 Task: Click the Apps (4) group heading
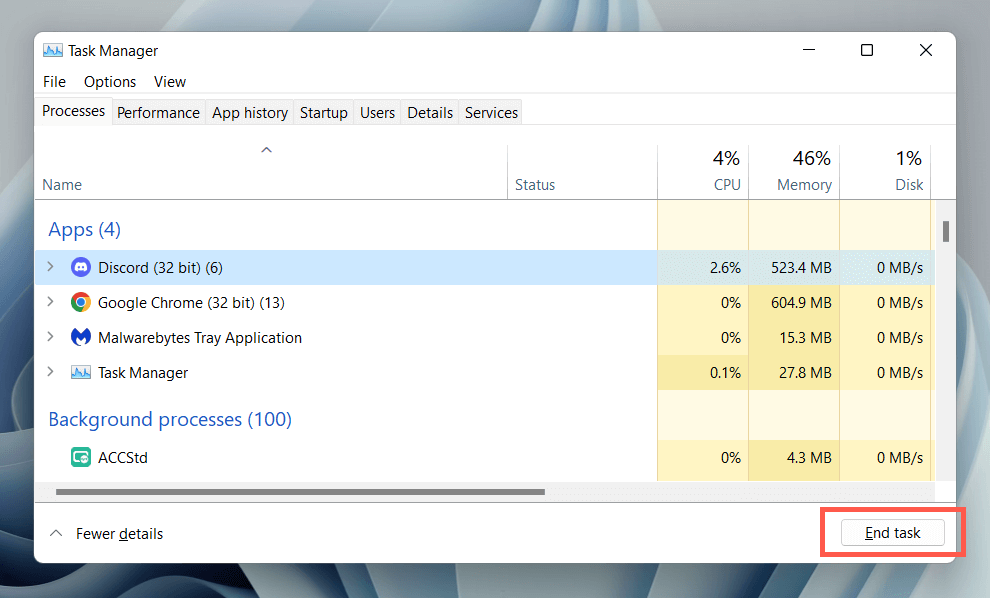click(85, 229)
